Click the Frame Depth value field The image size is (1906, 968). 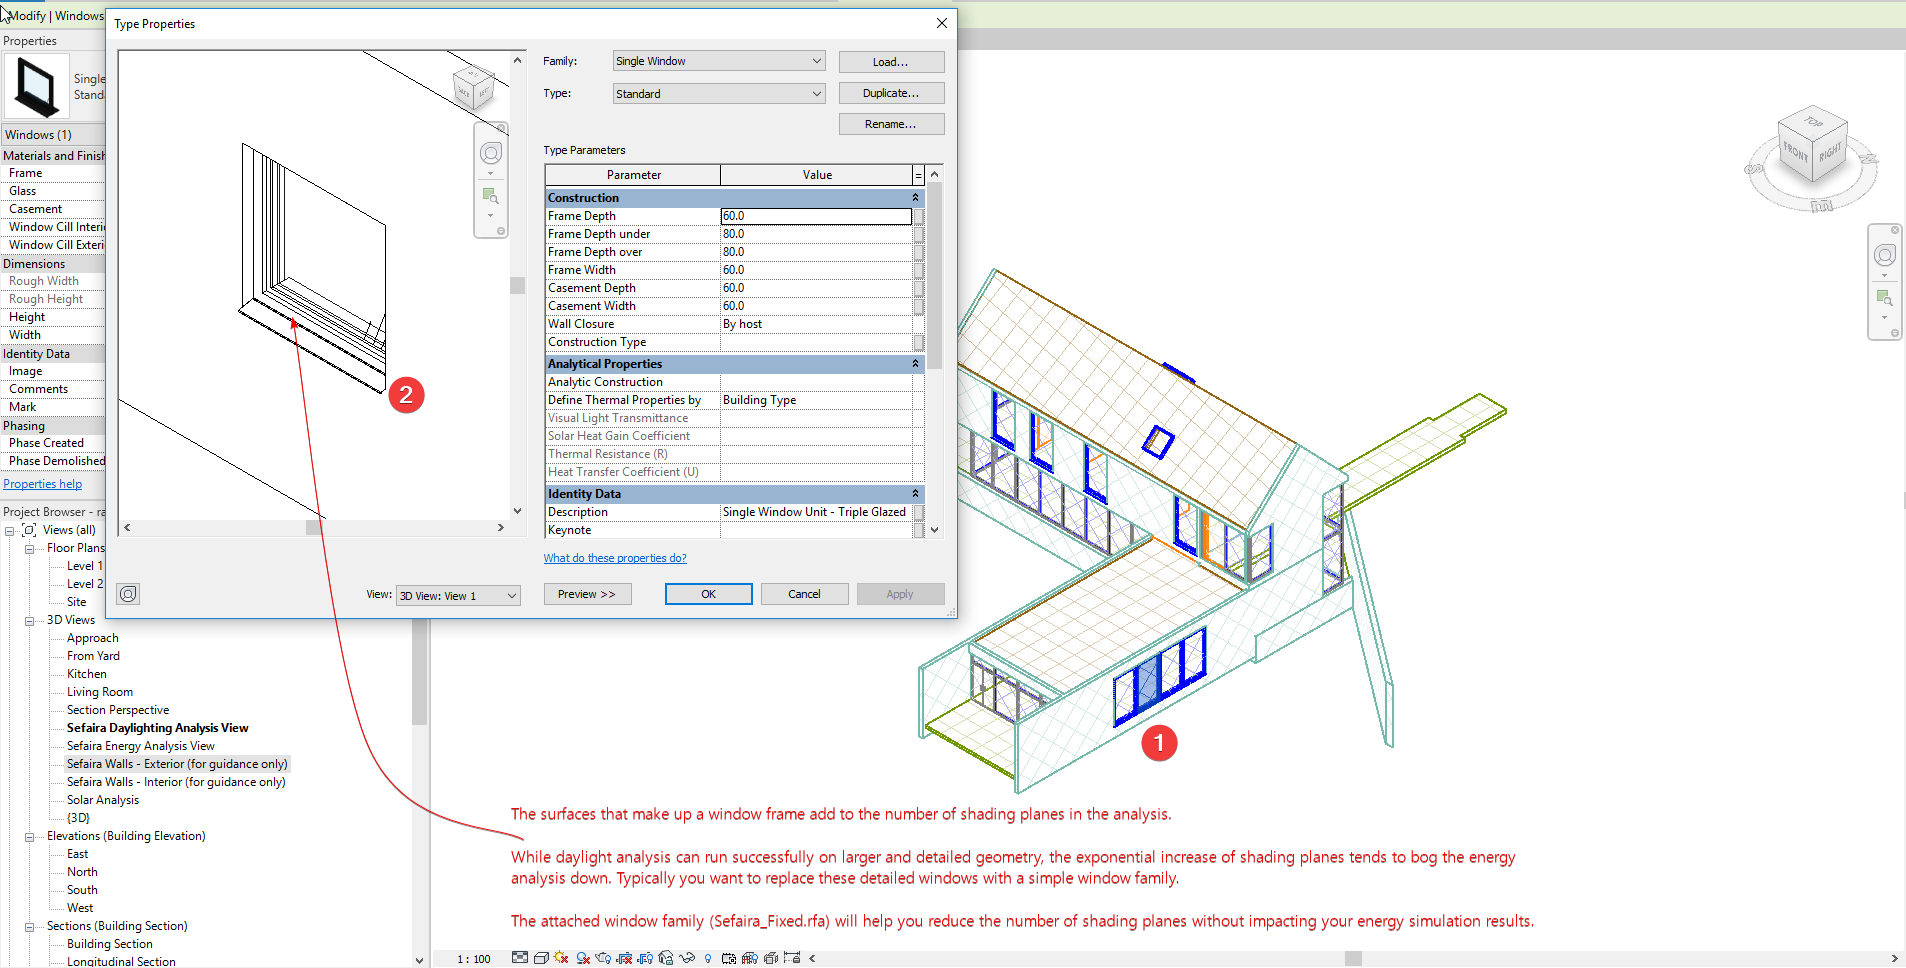[816, 216]
